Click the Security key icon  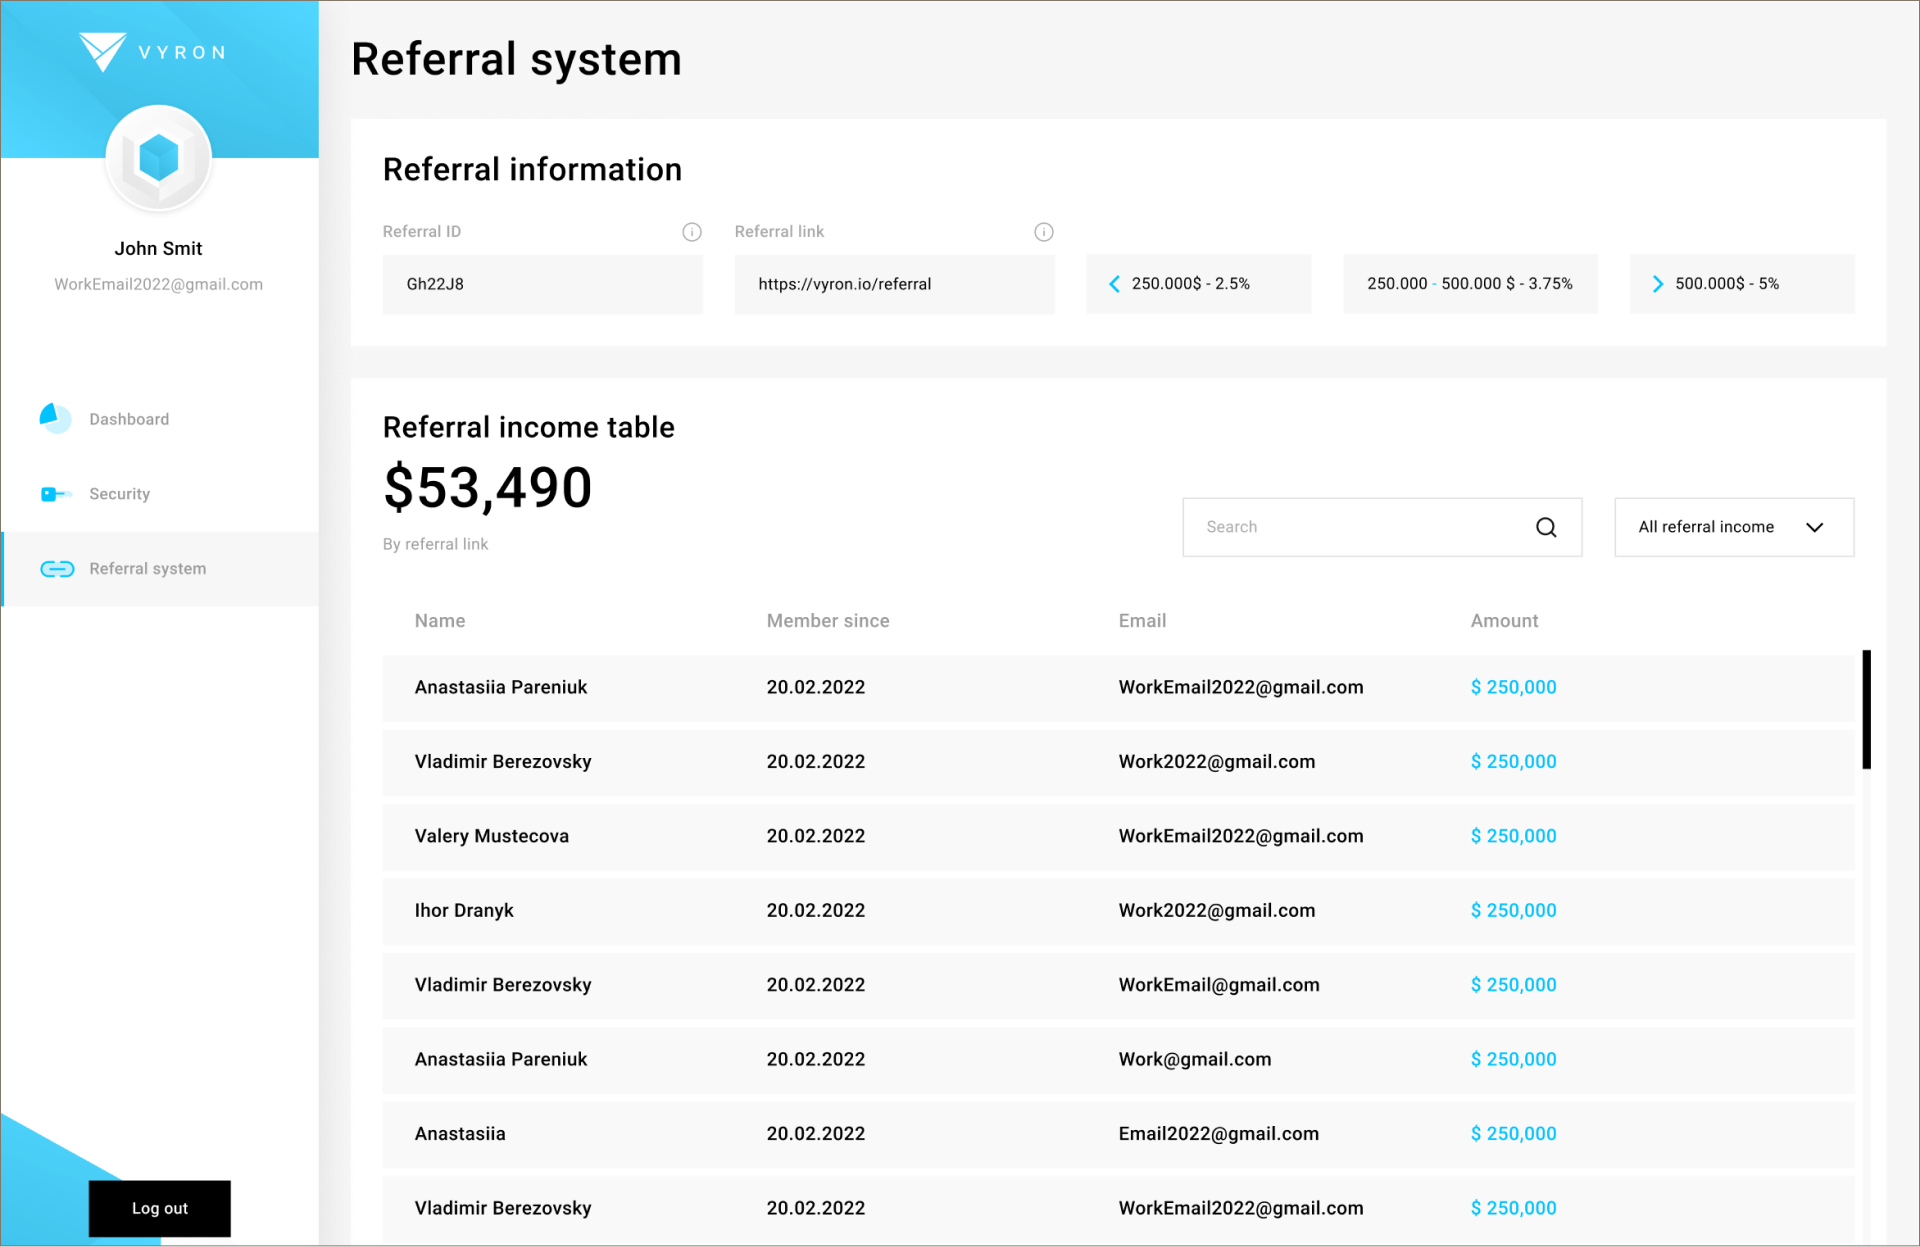coord(55,494)
